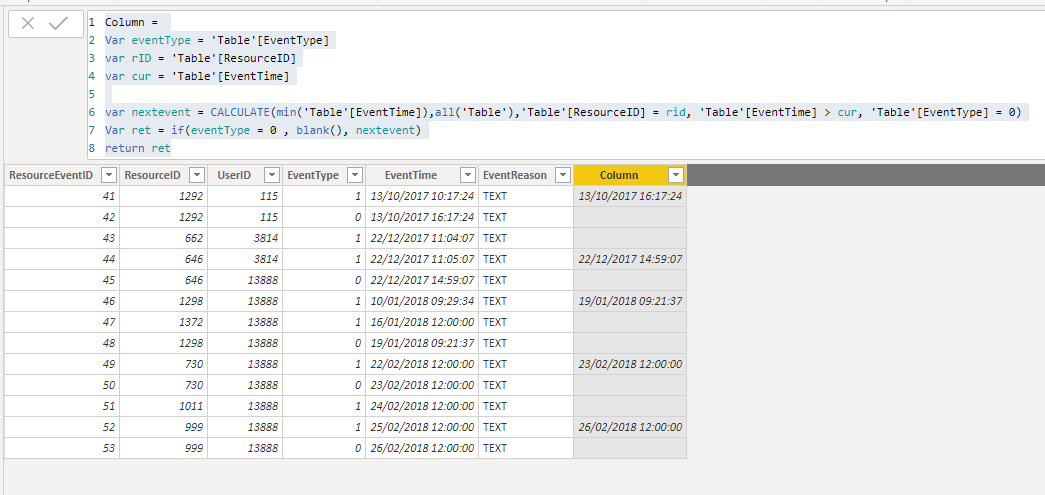Click formula line defining eventType variable
This screenshot has height=495, width=1045.
pyautogui.click(x=217, y=41)
